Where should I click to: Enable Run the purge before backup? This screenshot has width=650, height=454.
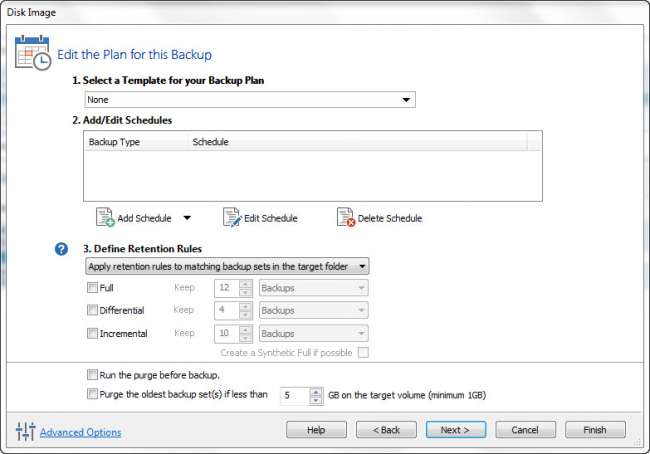point(93,374)
